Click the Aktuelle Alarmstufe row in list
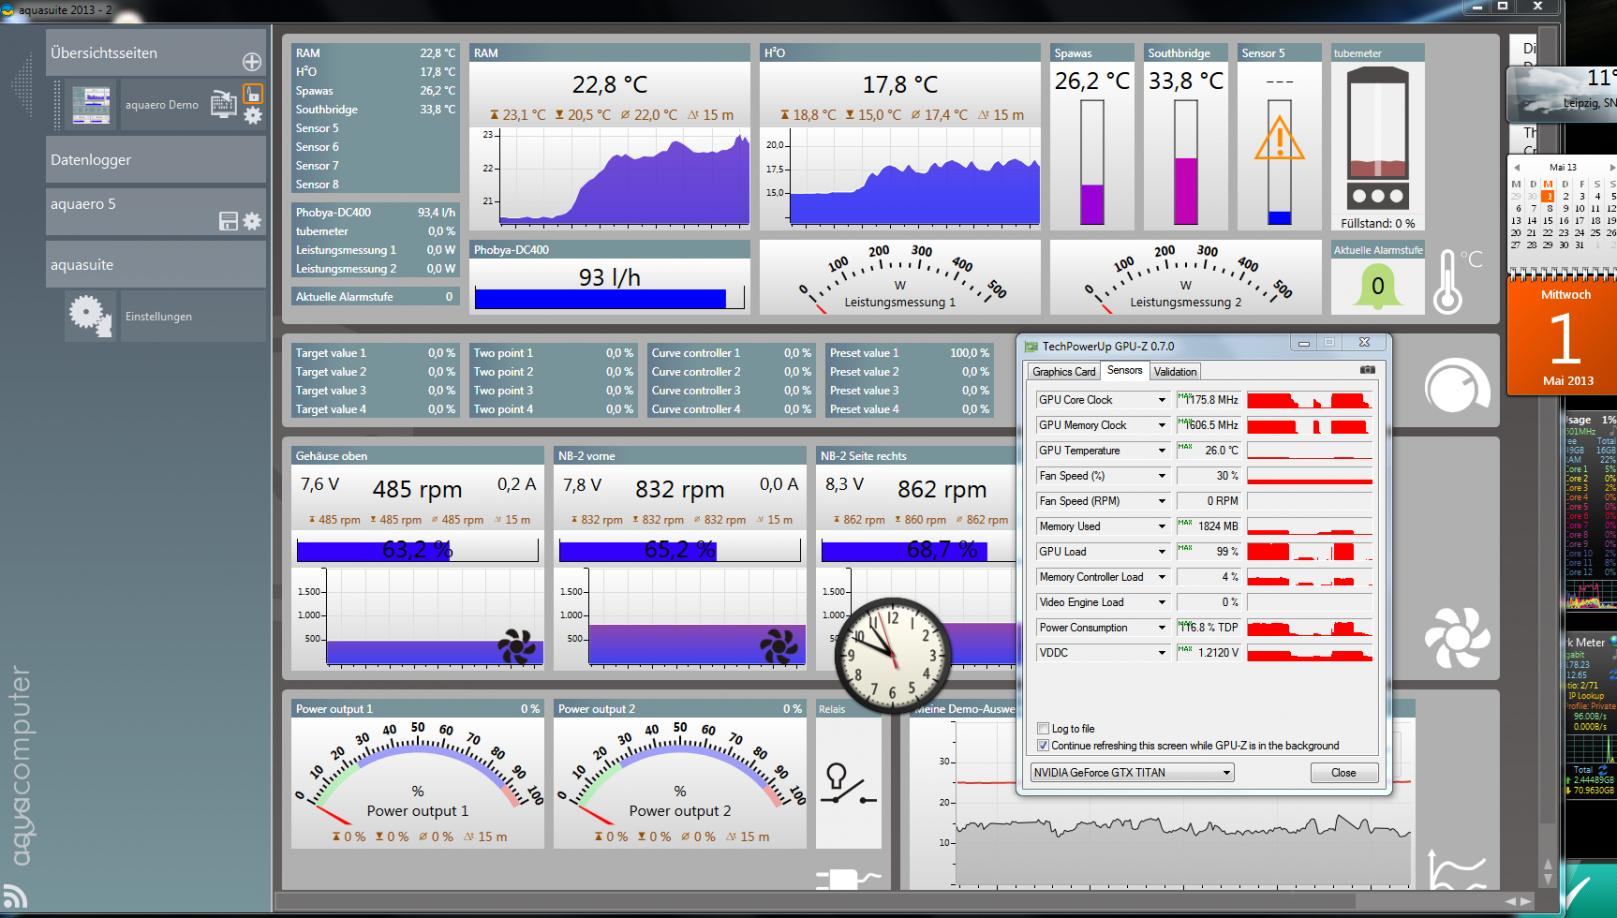This screenshot has width=1617, height=918. 375,297
